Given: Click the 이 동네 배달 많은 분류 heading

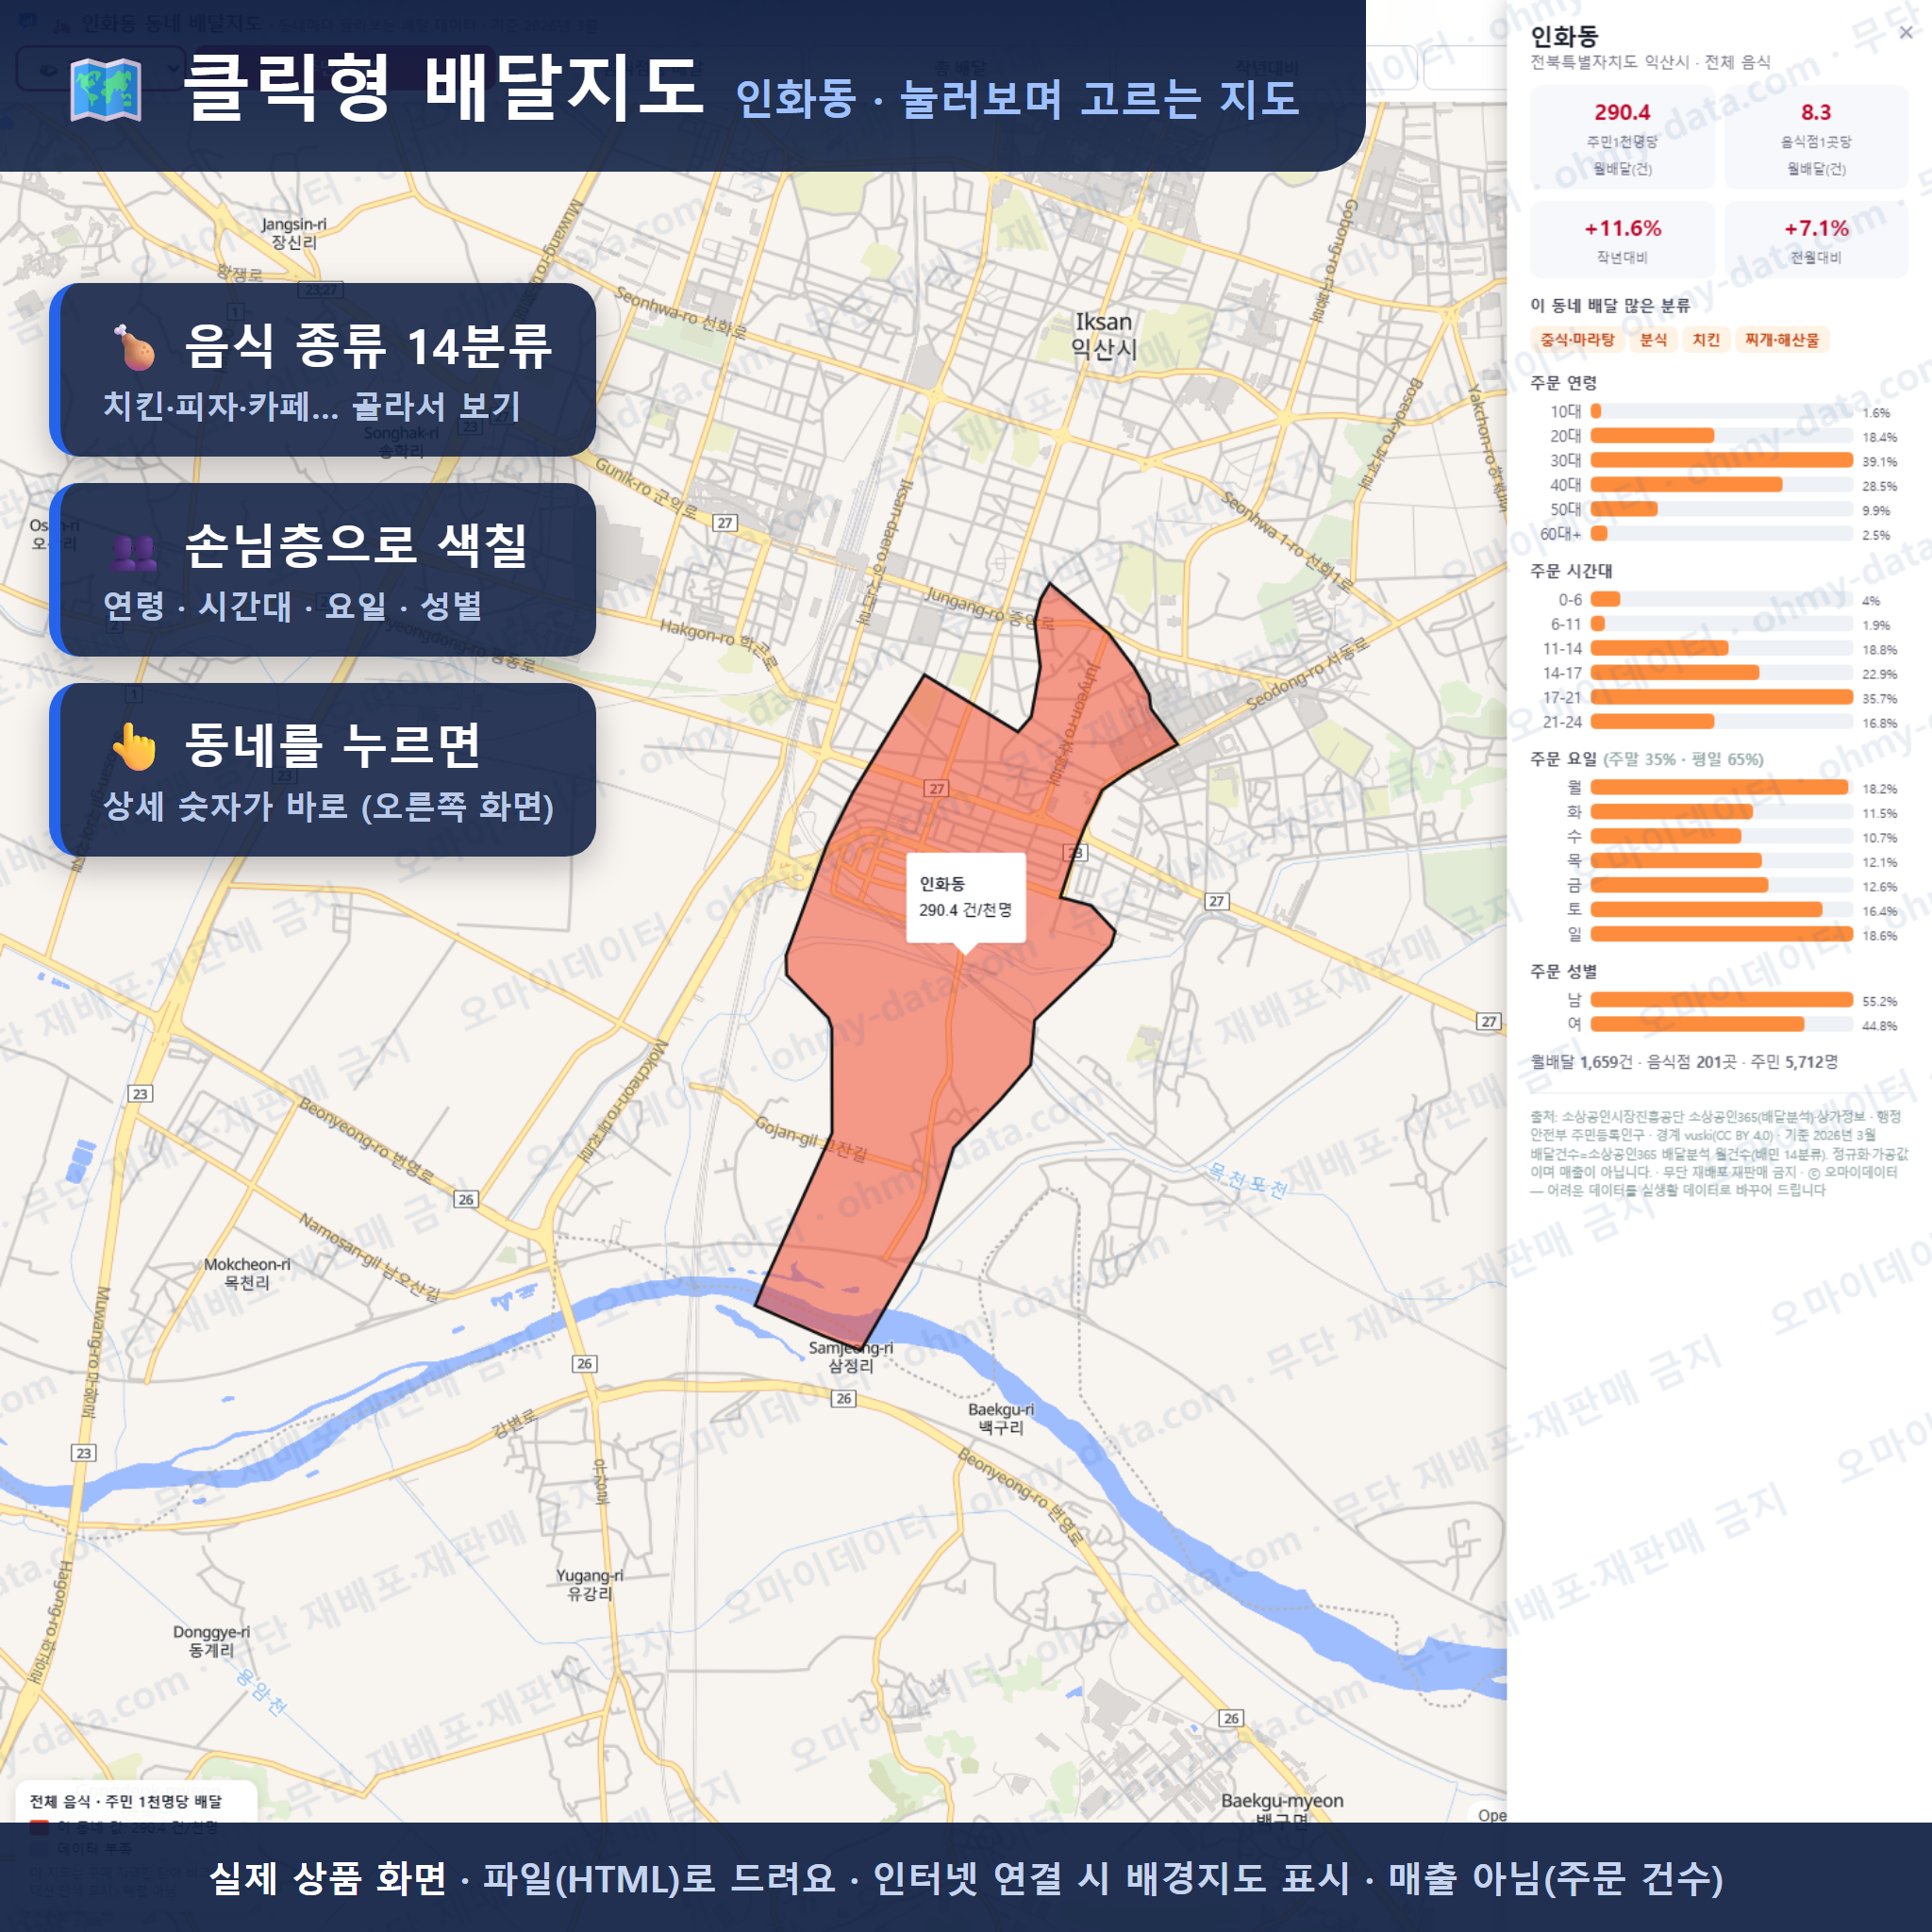Looking at the screenshot, I should click(1610, 306).
